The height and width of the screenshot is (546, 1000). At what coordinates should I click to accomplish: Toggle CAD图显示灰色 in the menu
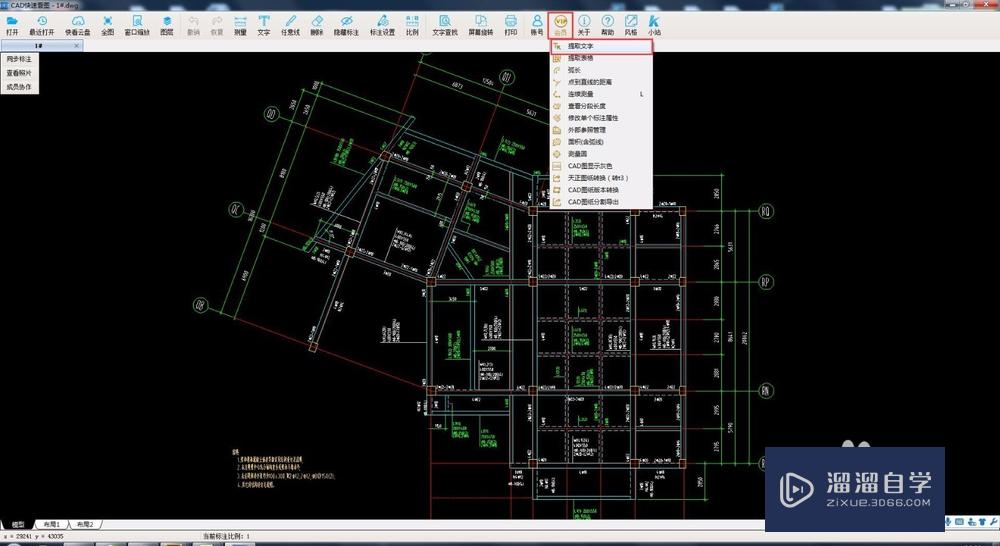601,166
